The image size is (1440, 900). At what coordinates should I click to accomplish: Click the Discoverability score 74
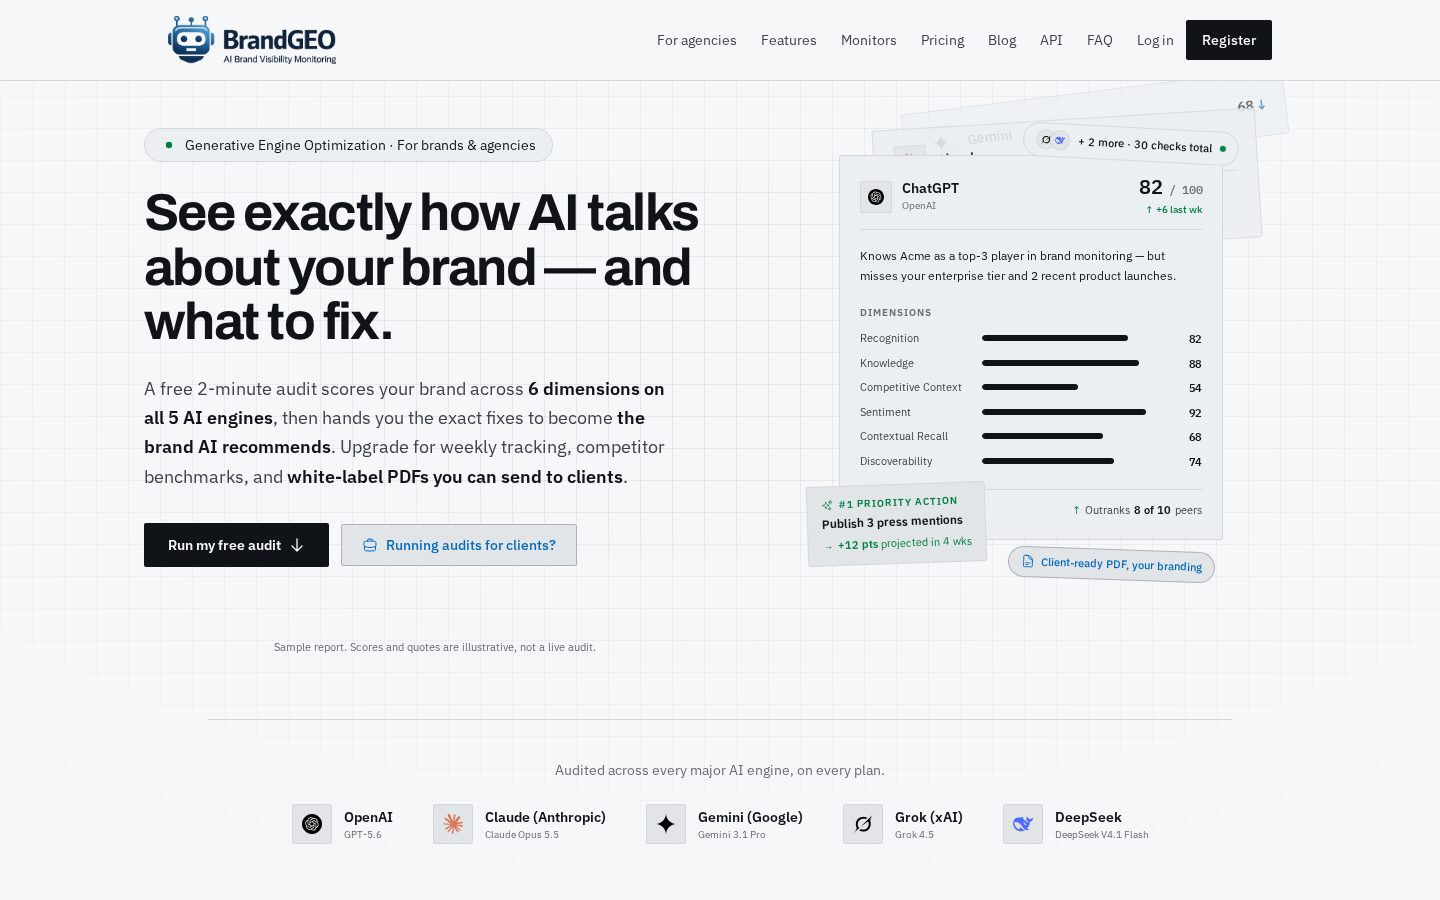coord(1195,462)
